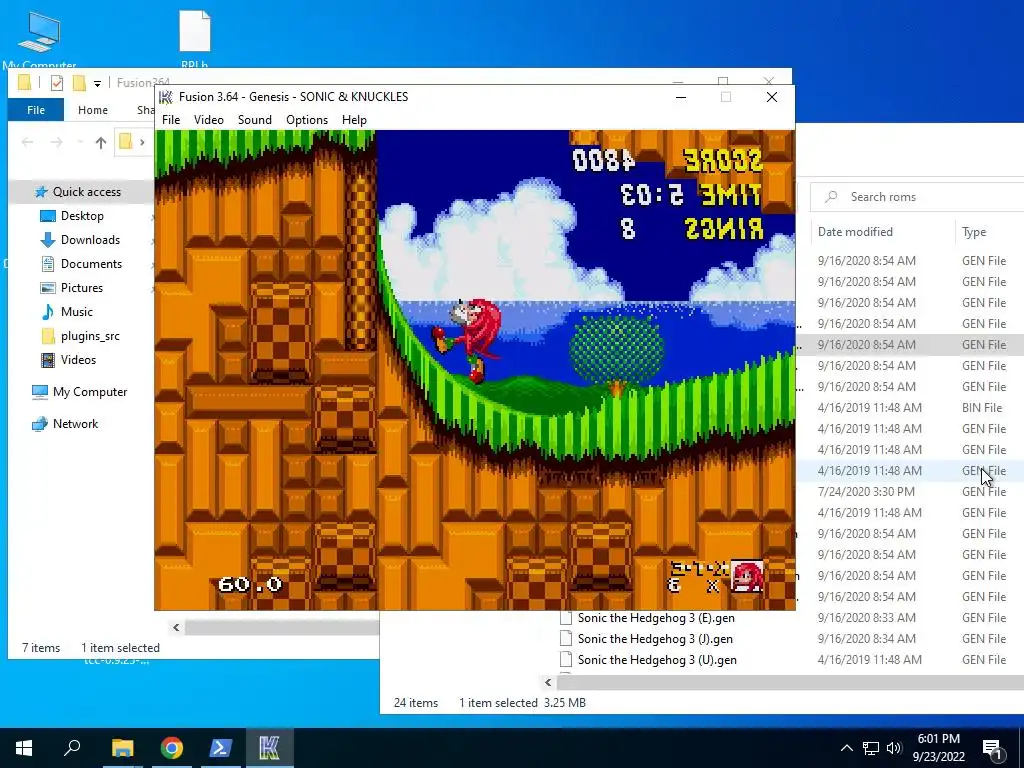Open the Windows Start menu
Image resolution: width=1024 pixels, height=768 pixels.
tap(24, 748)
